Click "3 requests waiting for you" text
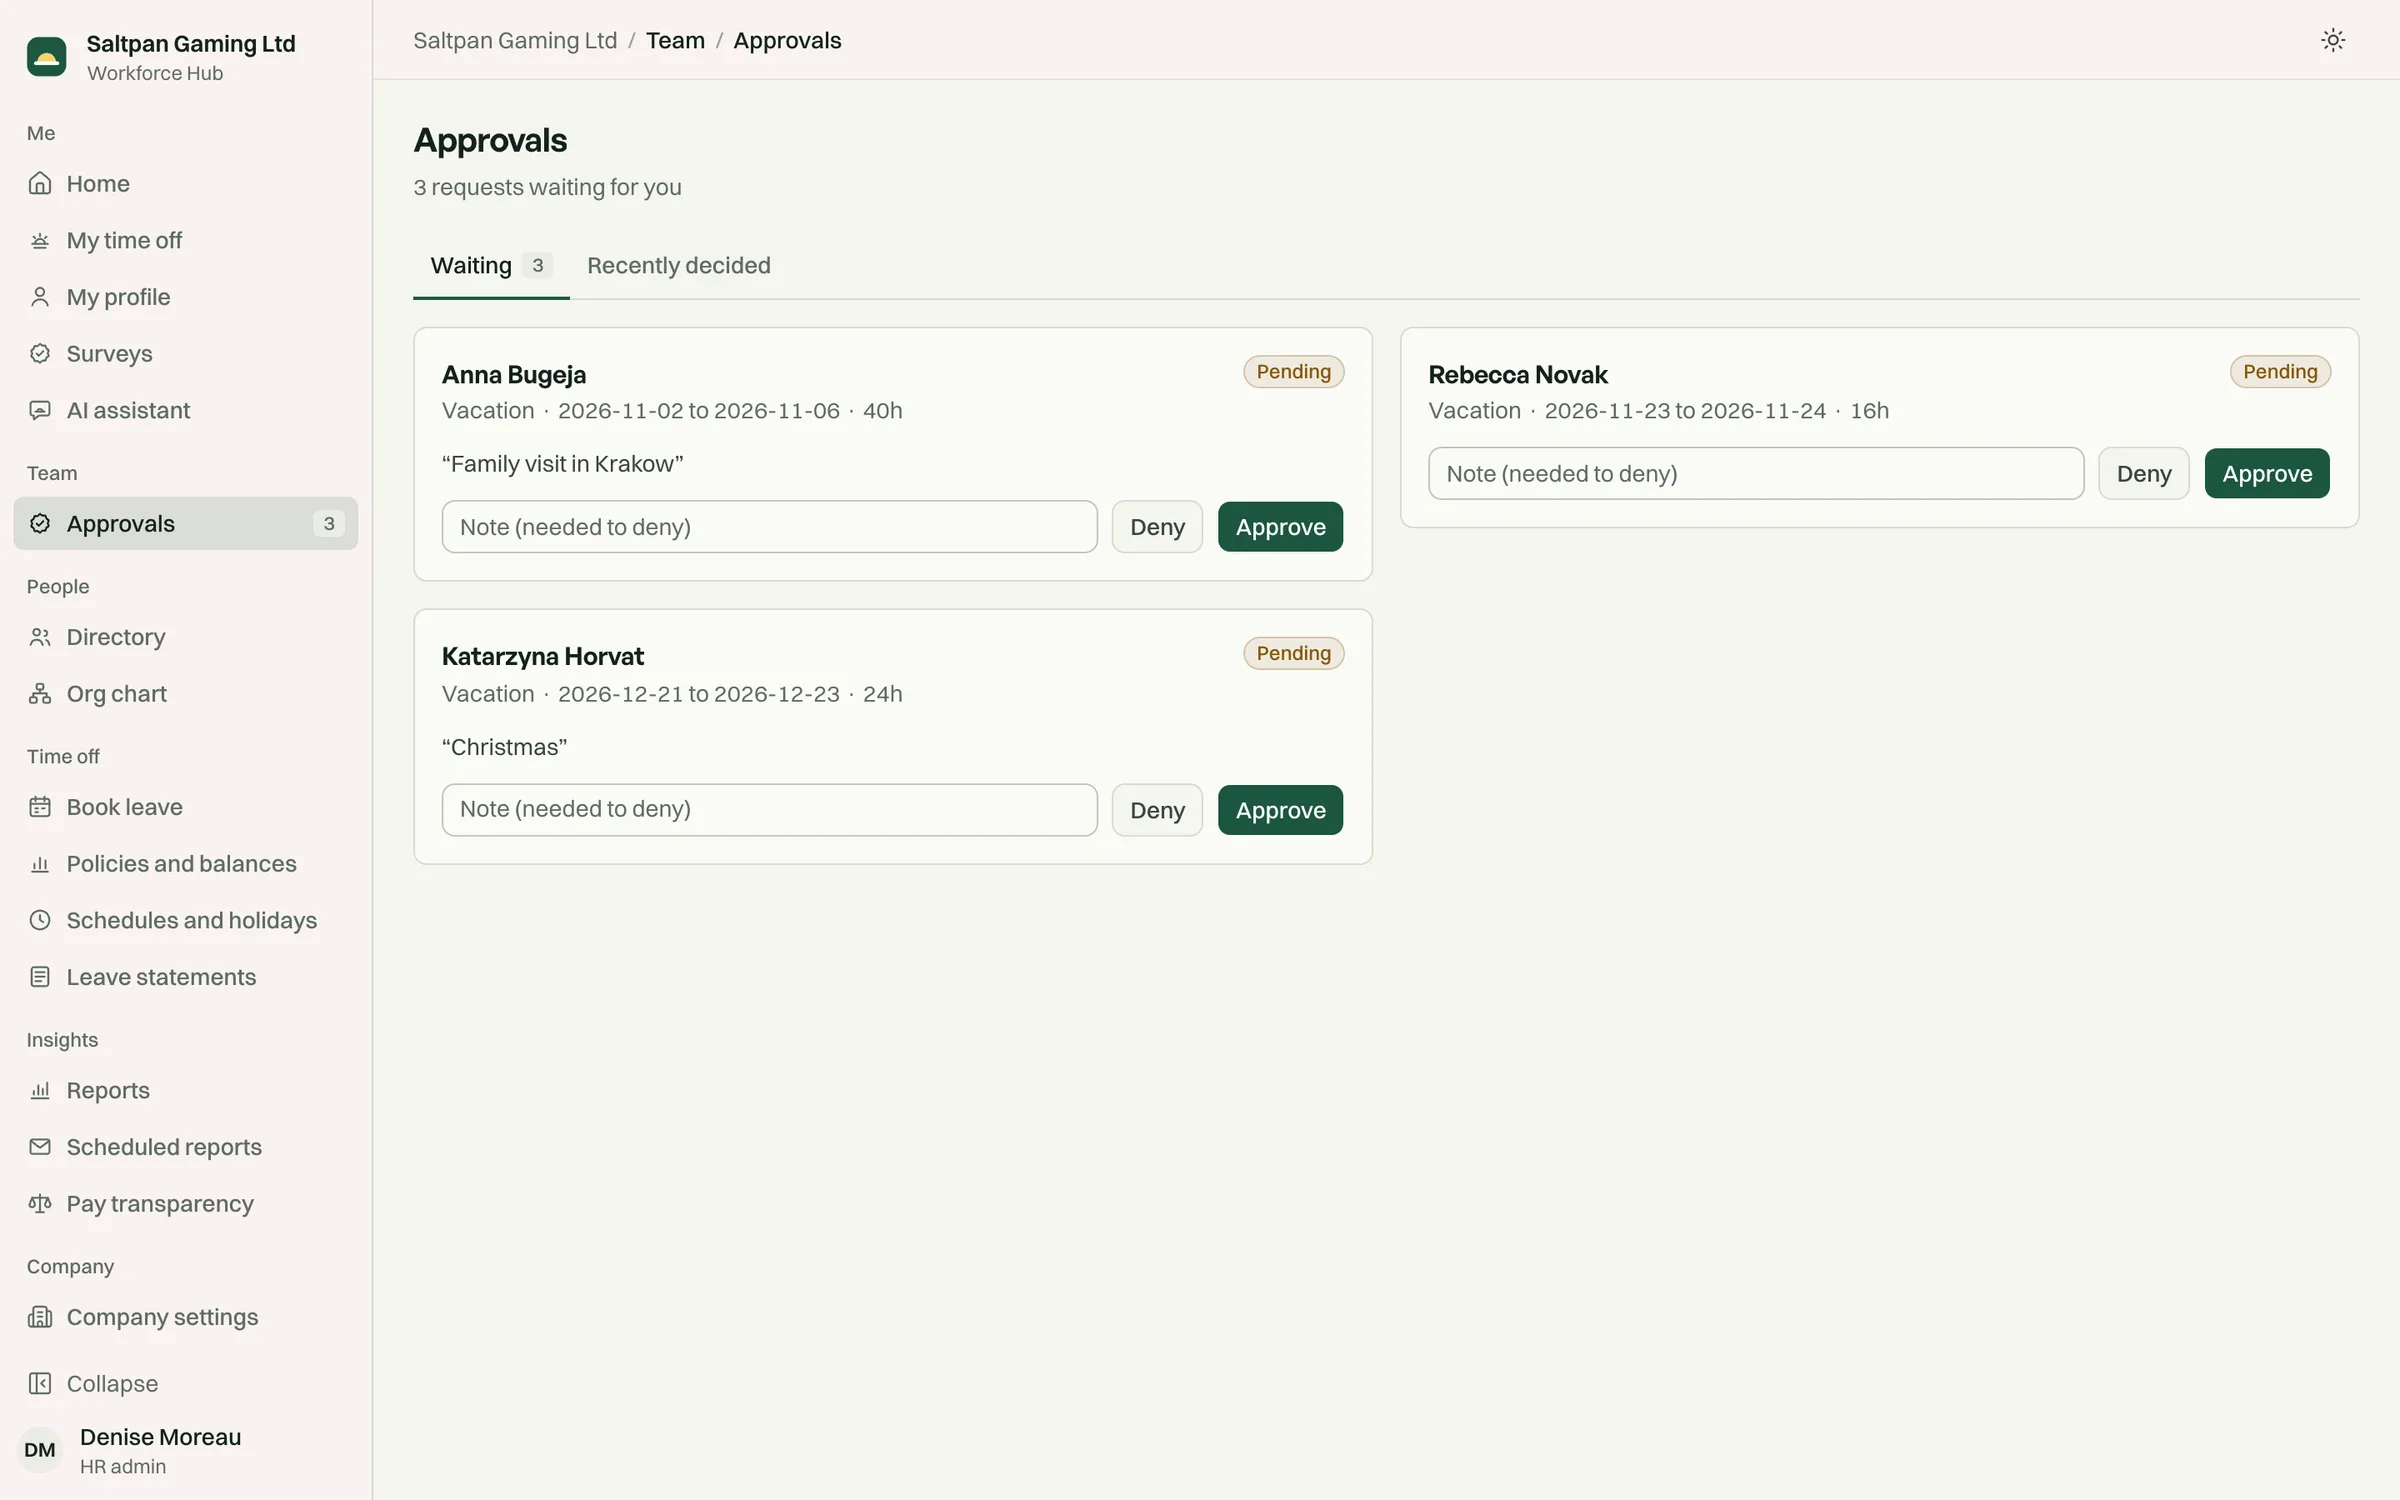Viewport: 2400px width, 1500px height. [x=548, y=187]
